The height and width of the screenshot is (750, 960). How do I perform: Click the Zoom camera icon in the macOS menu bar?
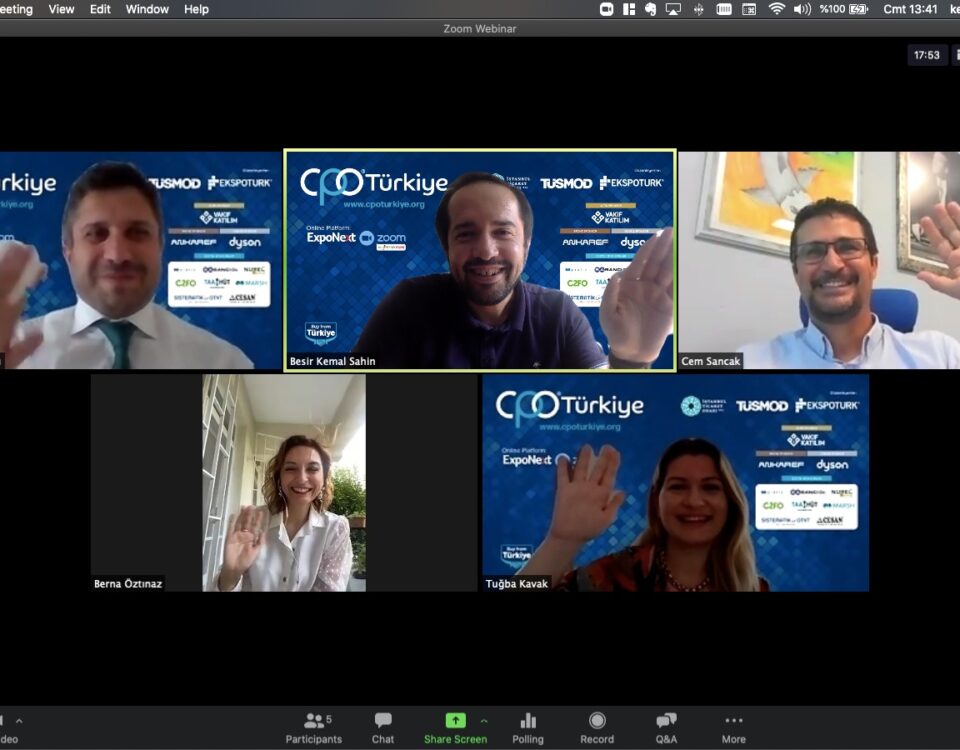tap(606, 9)
